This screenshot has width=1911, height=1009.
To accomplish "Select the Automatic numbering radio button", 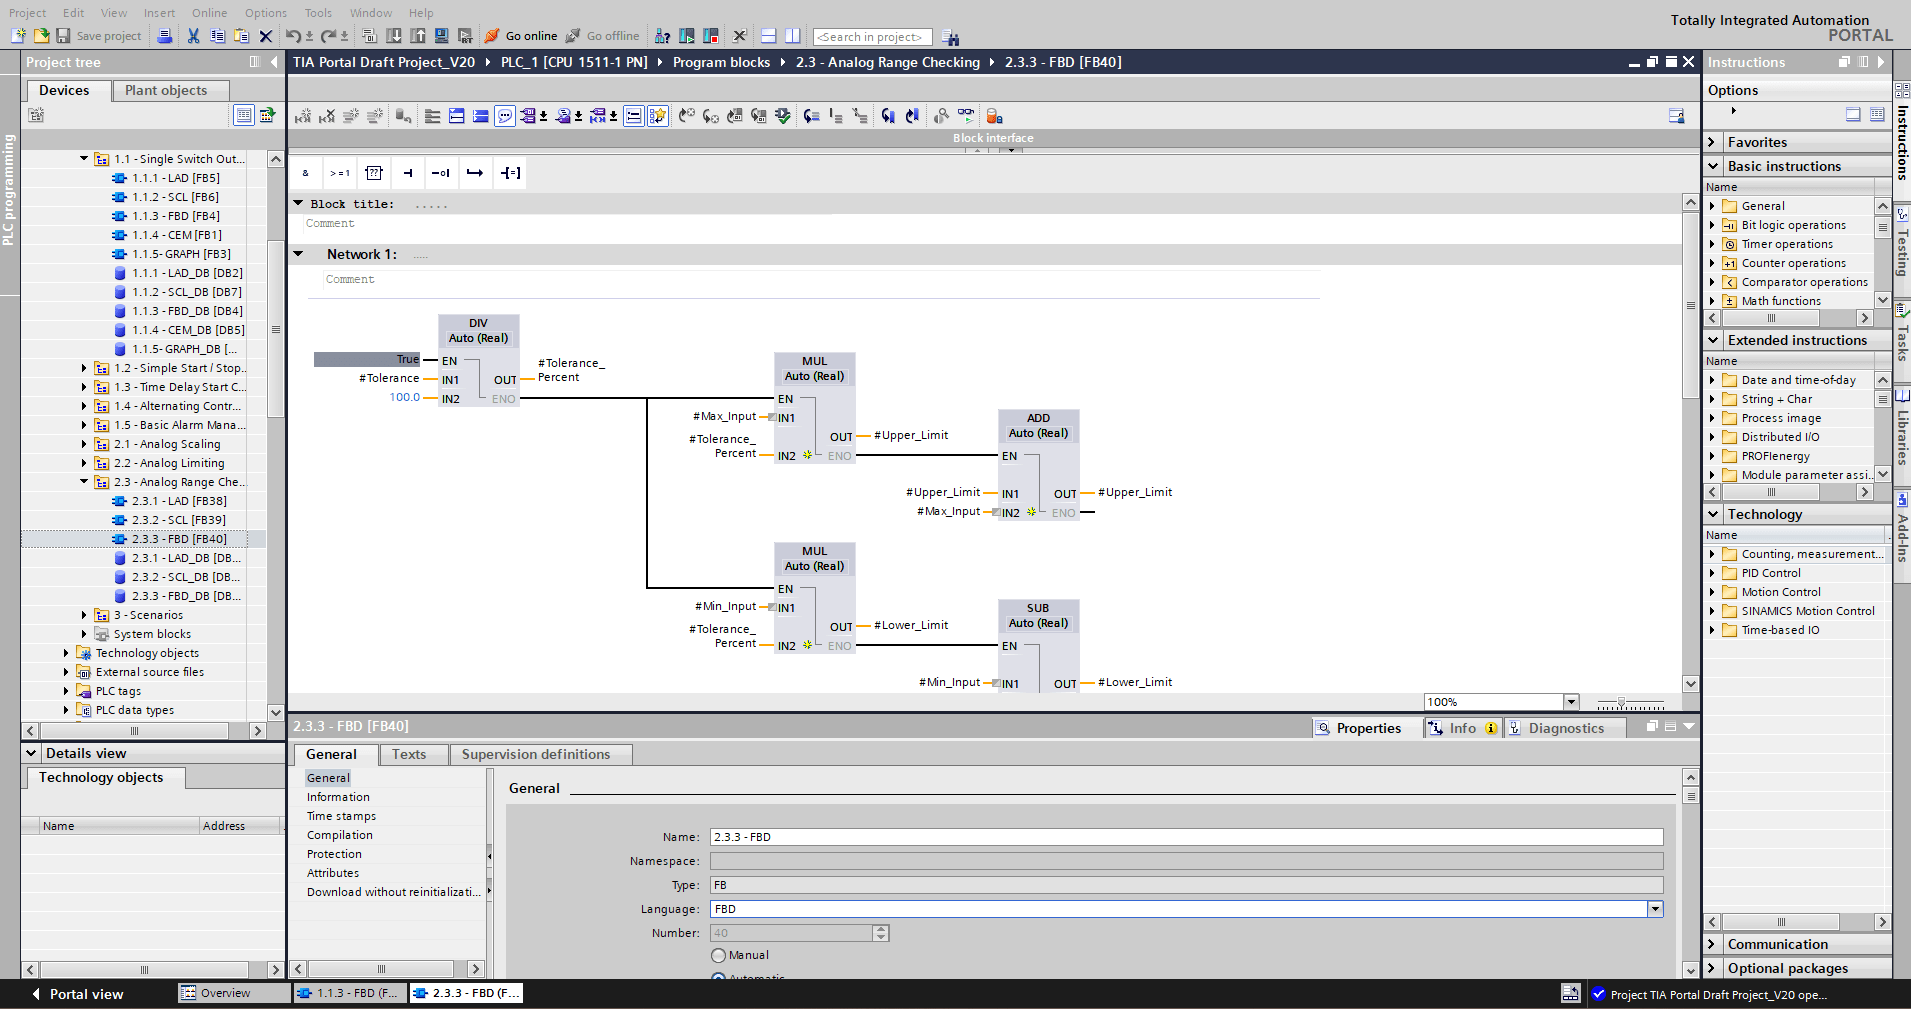I will (718, 977).
